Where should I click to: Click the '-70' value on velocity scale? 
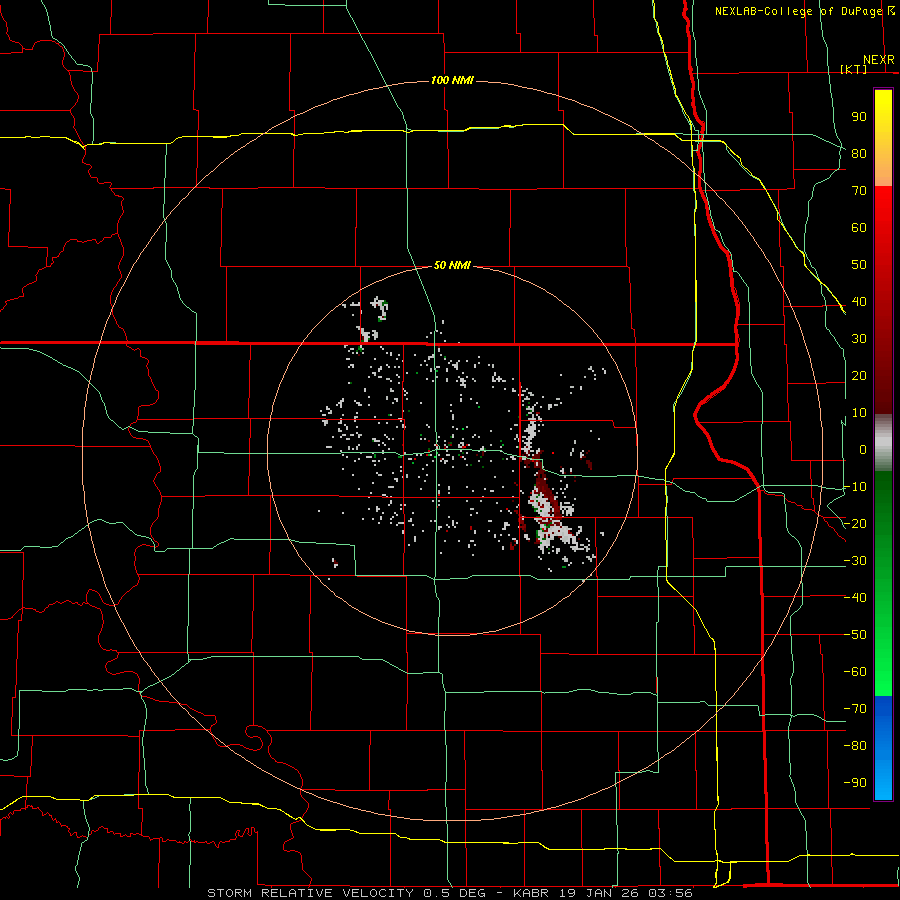click(855, 709)
